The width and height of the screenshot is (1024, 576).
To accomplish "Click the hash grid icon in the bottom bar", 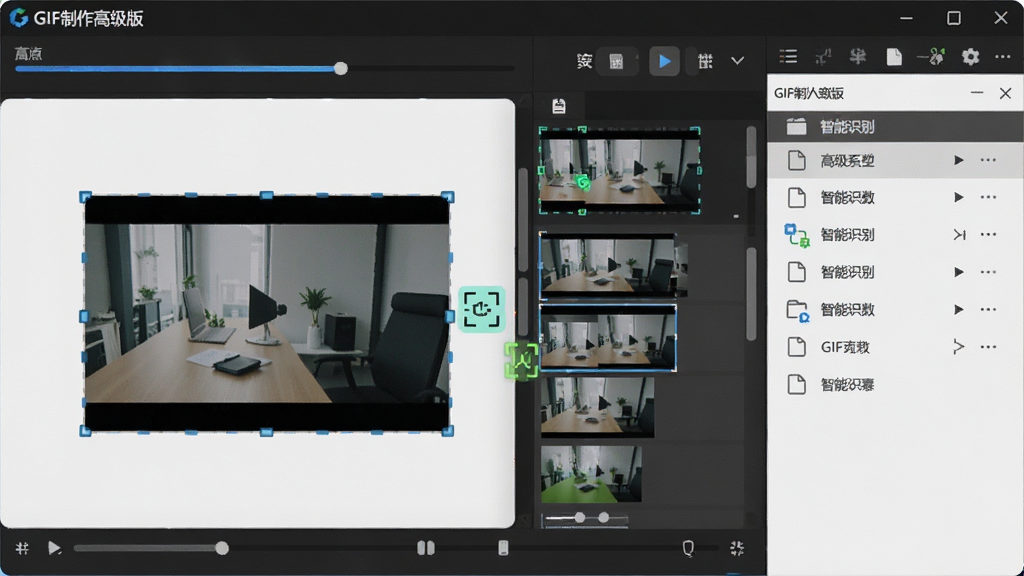I will pos(22,548).
